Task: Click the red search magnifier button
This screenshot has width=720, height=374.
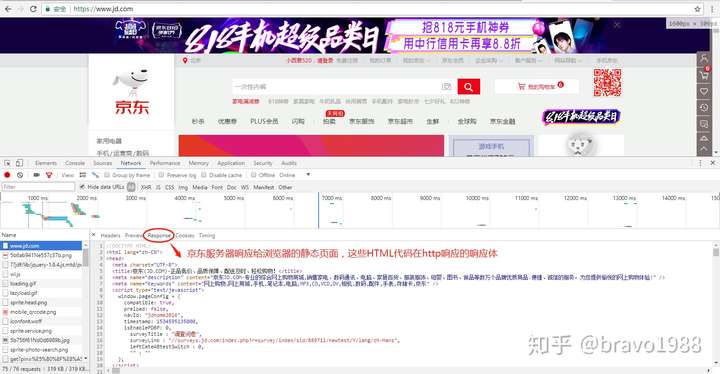Action: point(468,86)
